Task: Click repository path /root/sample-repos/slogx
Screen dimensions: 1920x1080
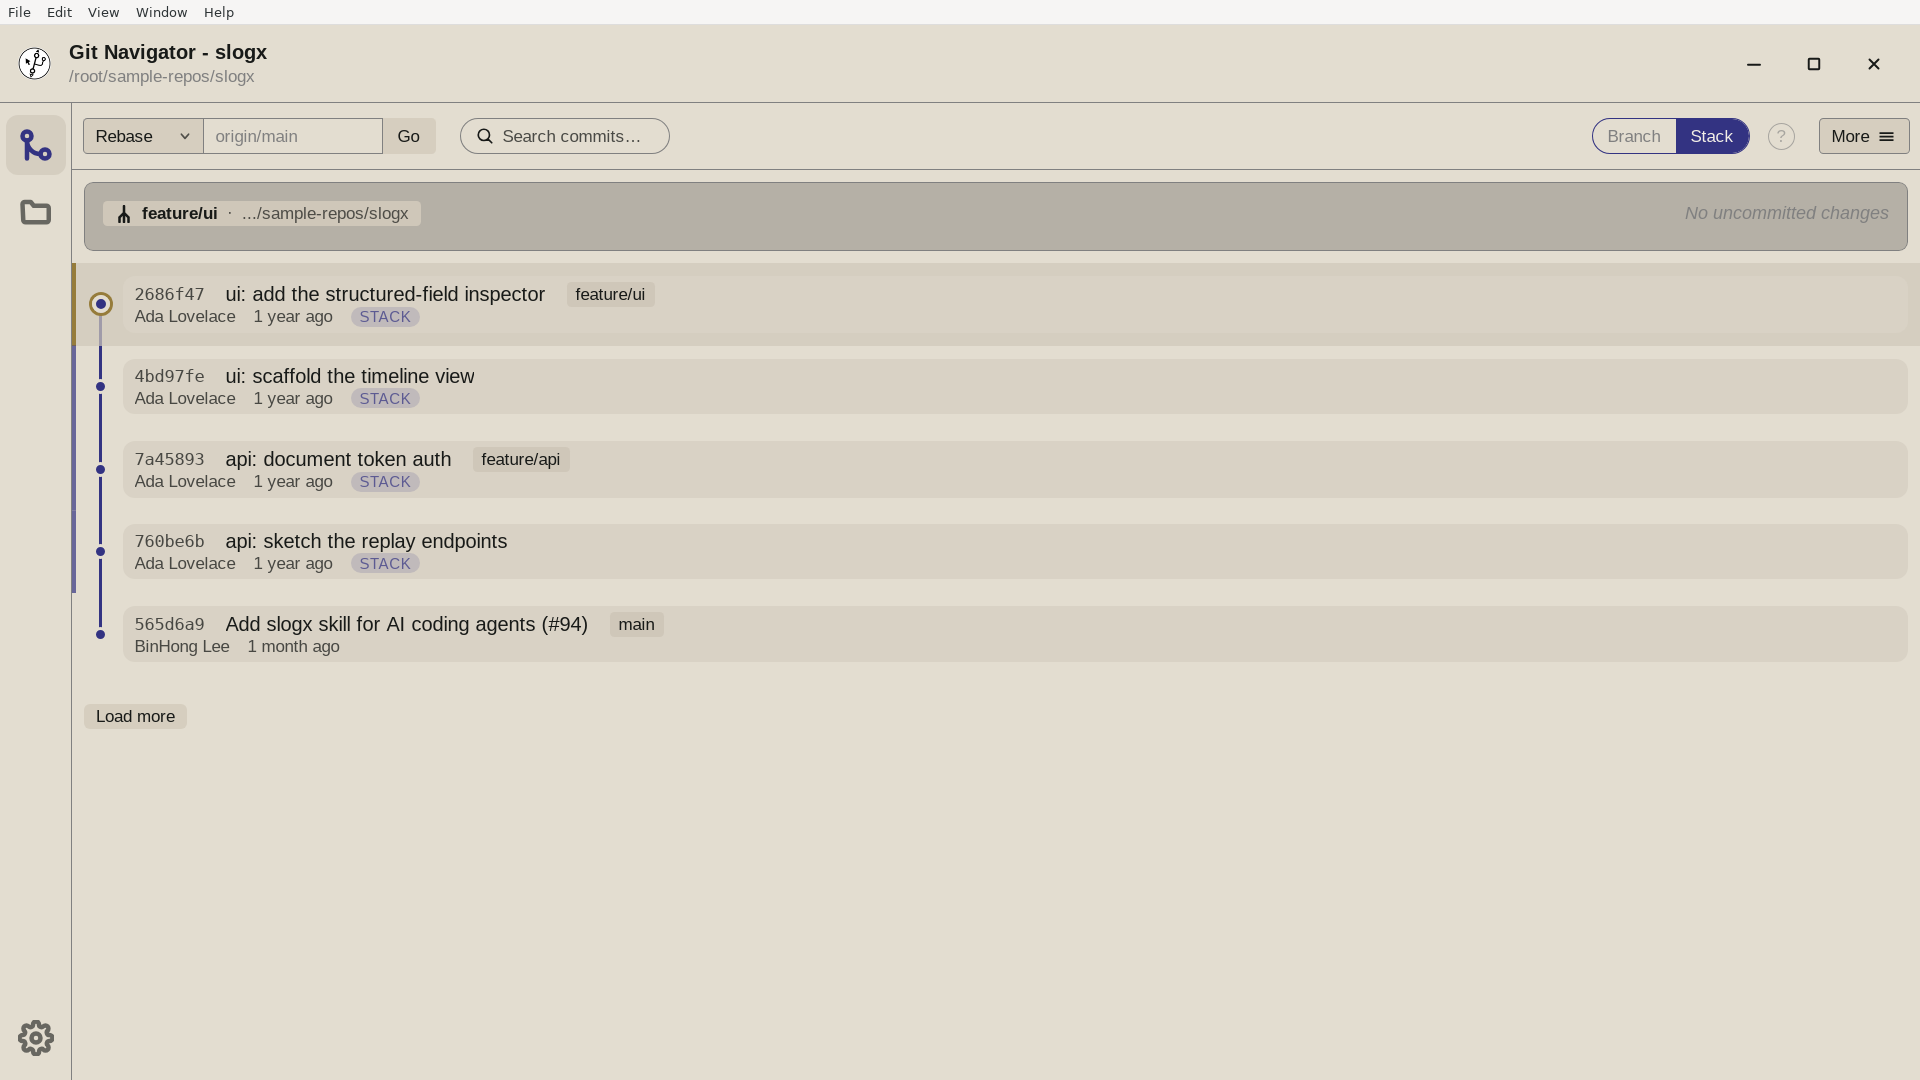Action: (x=161, y=77)
